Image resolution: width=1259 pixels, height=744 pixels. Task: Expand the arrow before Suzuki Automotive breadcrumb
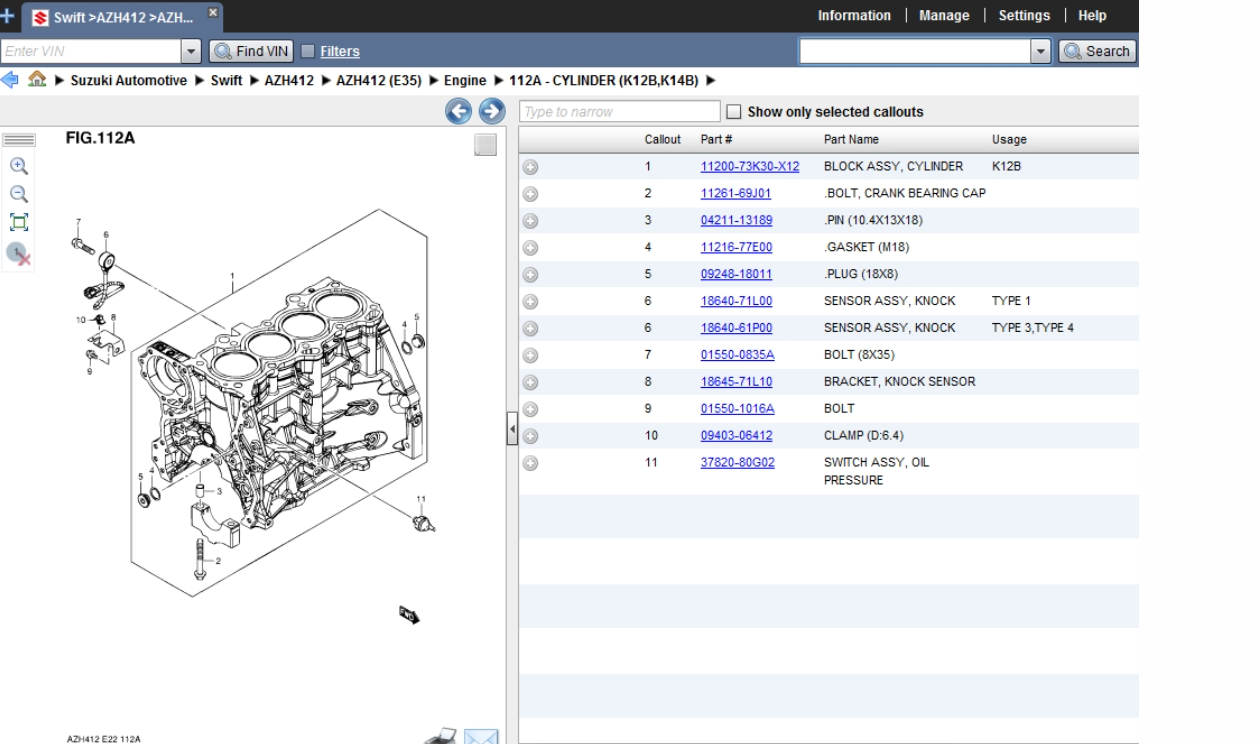tap(60, 81)
